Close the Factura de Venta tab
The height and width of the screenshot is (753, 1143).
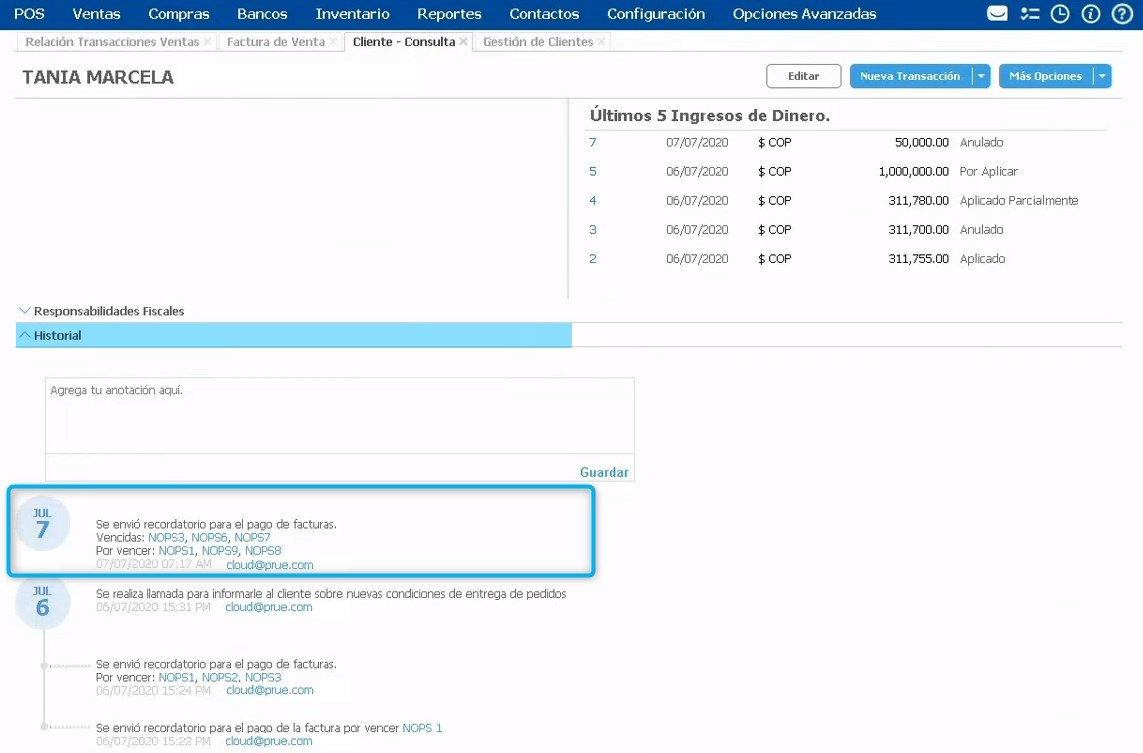pos(333,42)
